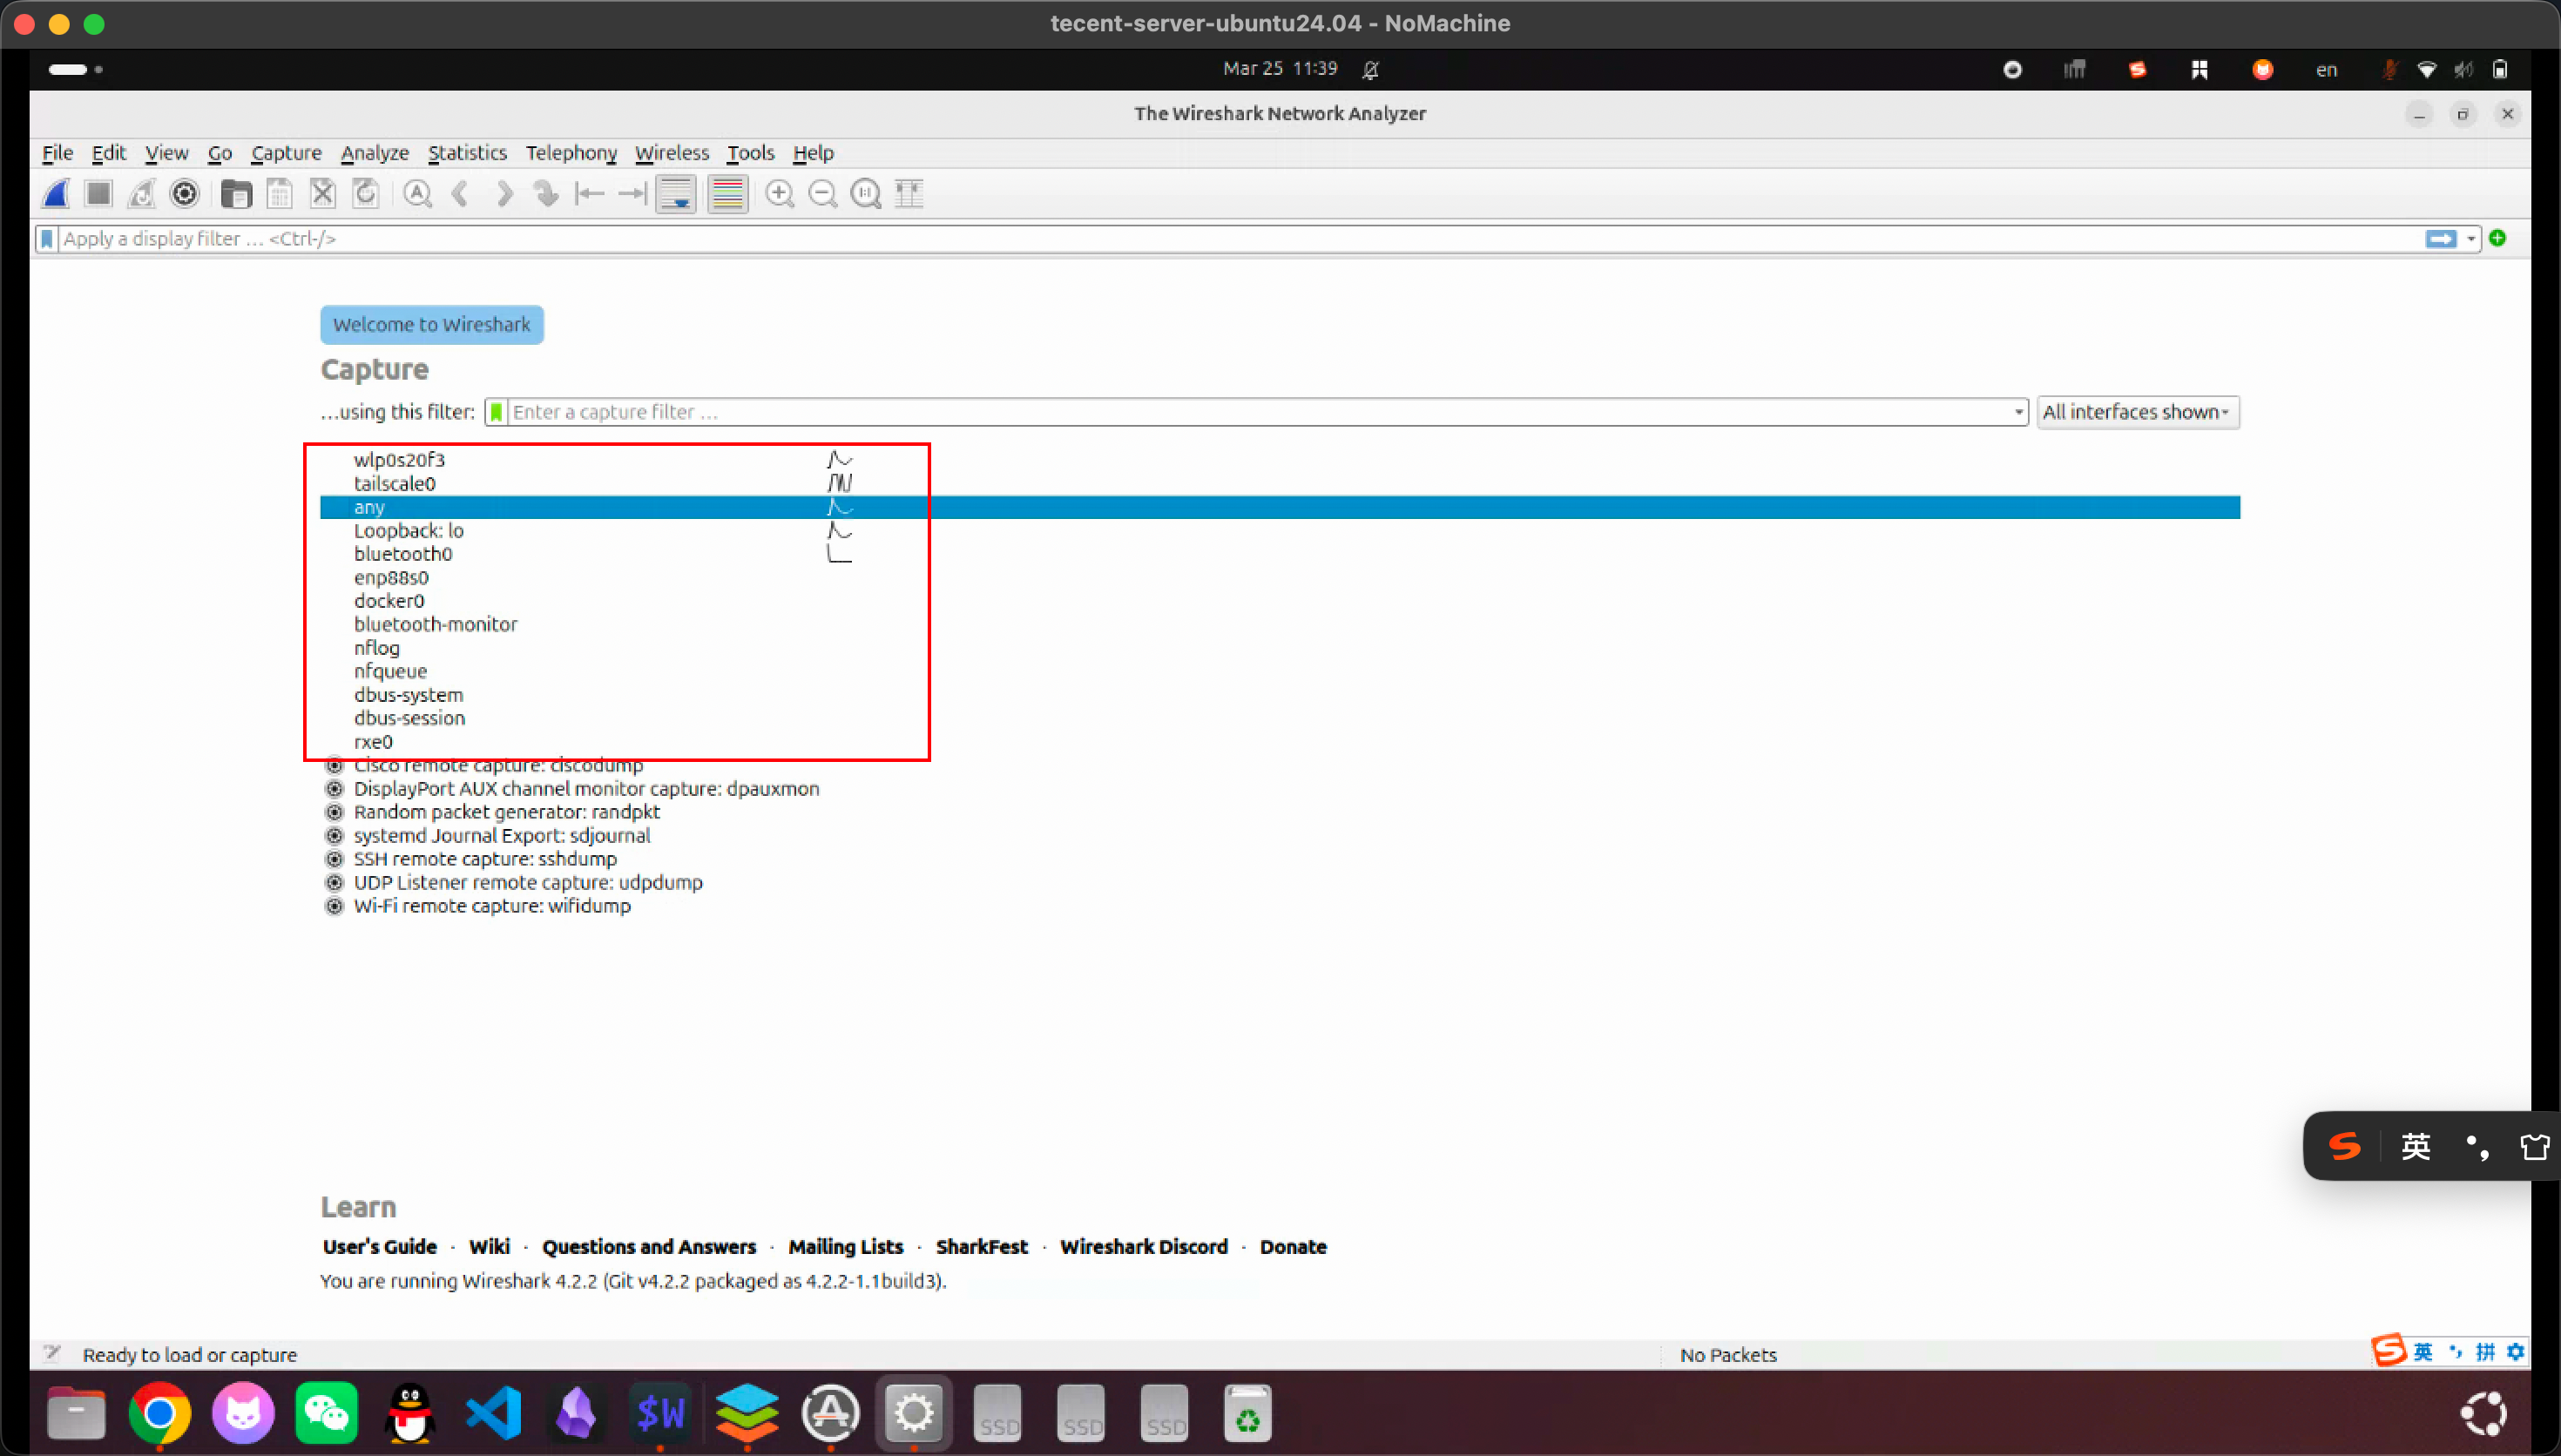Click Find a packet magnifier icon
The width and height of the screenshot is (2561, 1456).
[417, 193]
